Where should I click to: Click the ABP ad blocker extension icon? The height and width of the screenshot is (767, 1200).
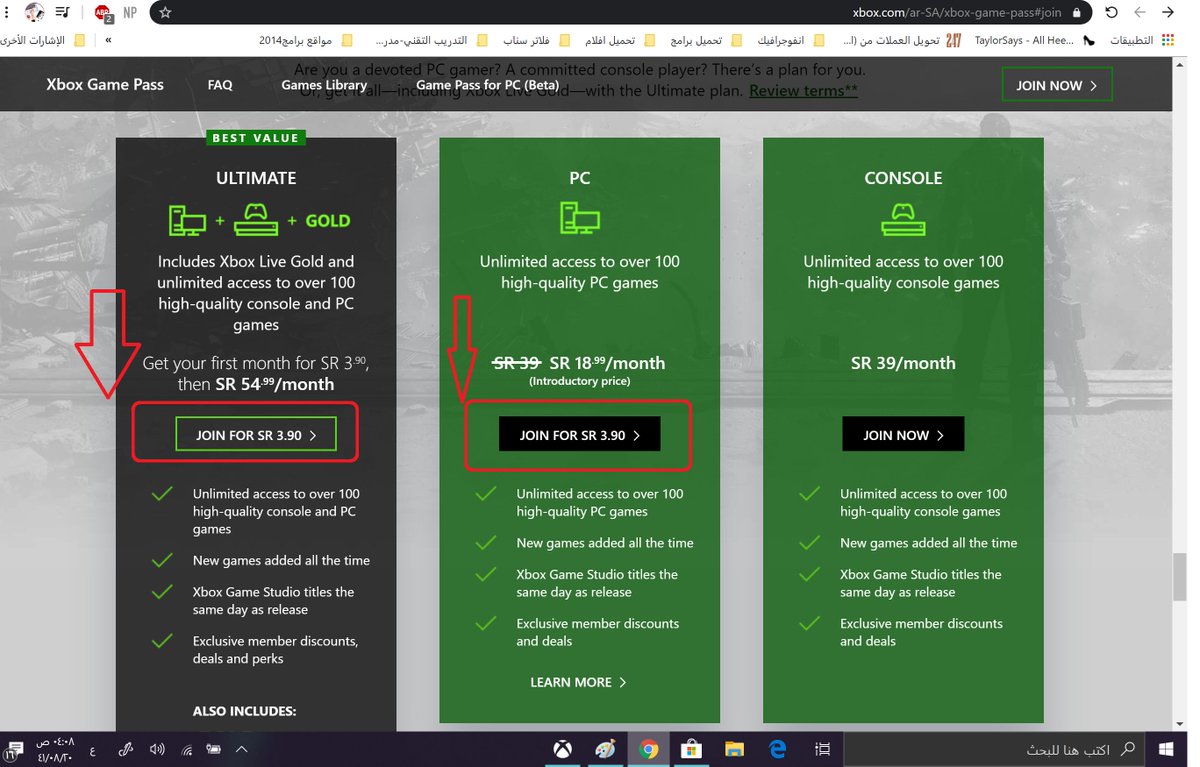click(x=103, y=13)
